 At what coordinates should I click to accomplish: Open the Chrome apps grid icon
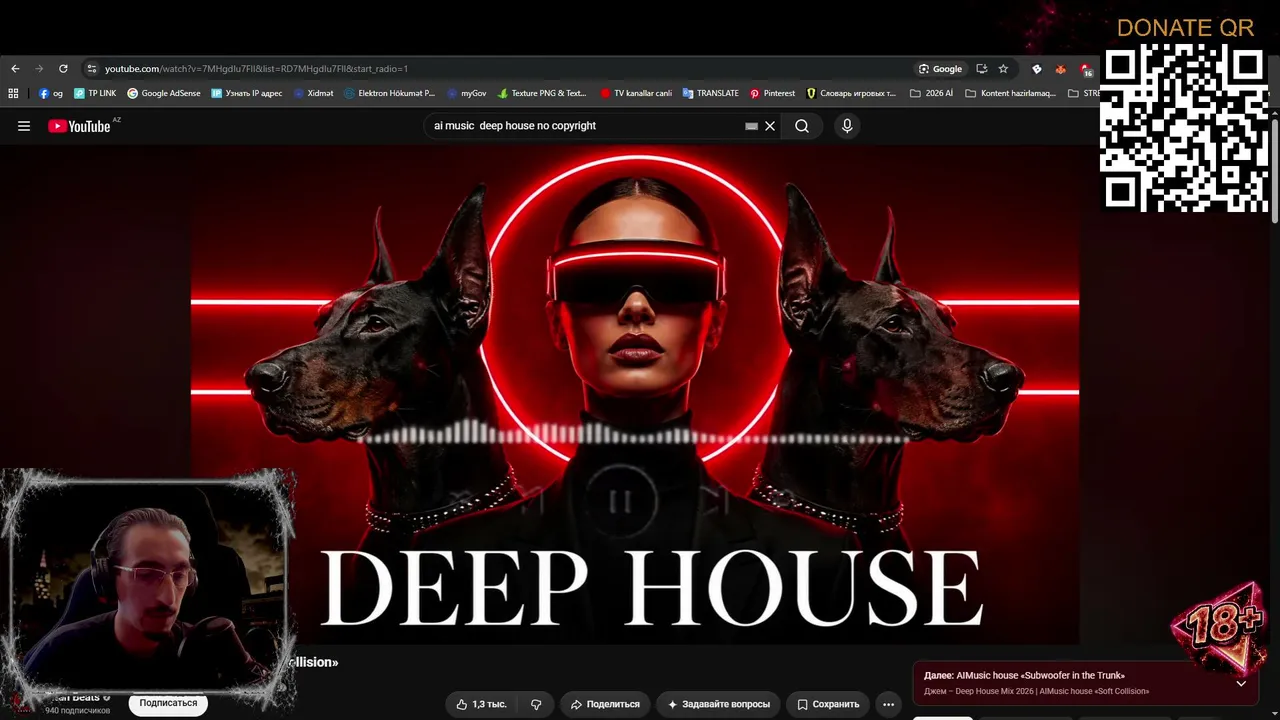click(x=13, y=93)
